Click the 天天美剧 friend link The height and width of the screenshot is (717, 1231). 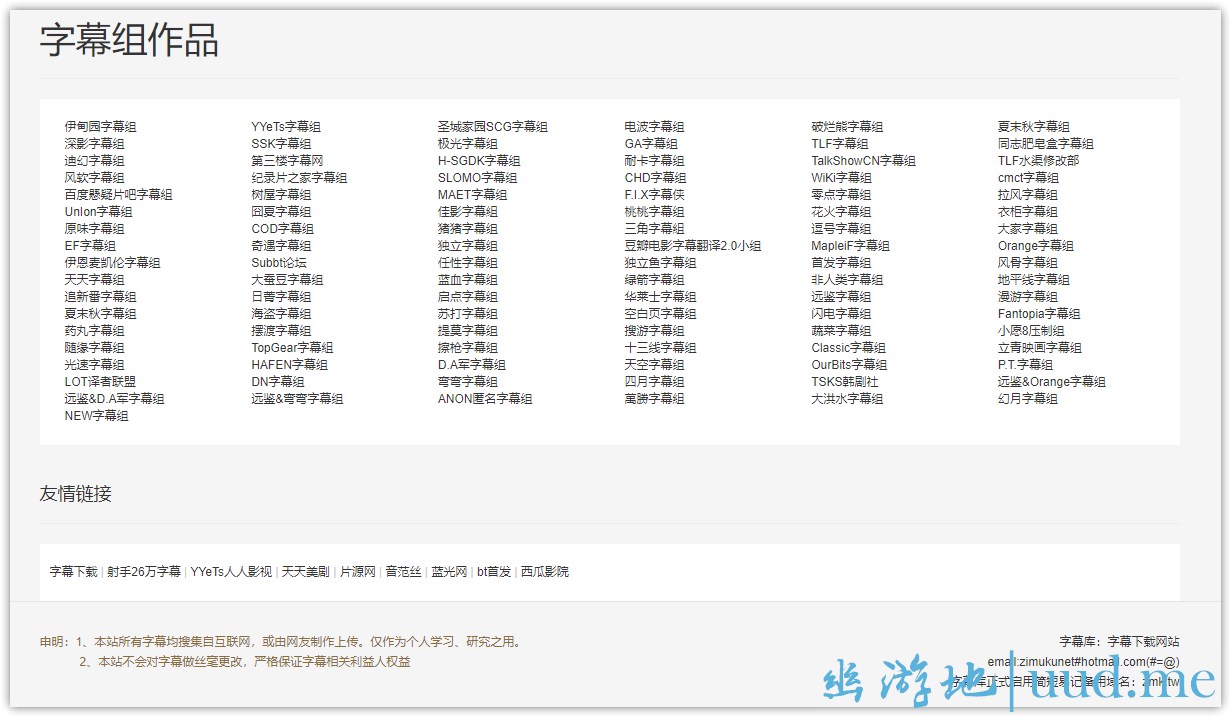(305, 572)
